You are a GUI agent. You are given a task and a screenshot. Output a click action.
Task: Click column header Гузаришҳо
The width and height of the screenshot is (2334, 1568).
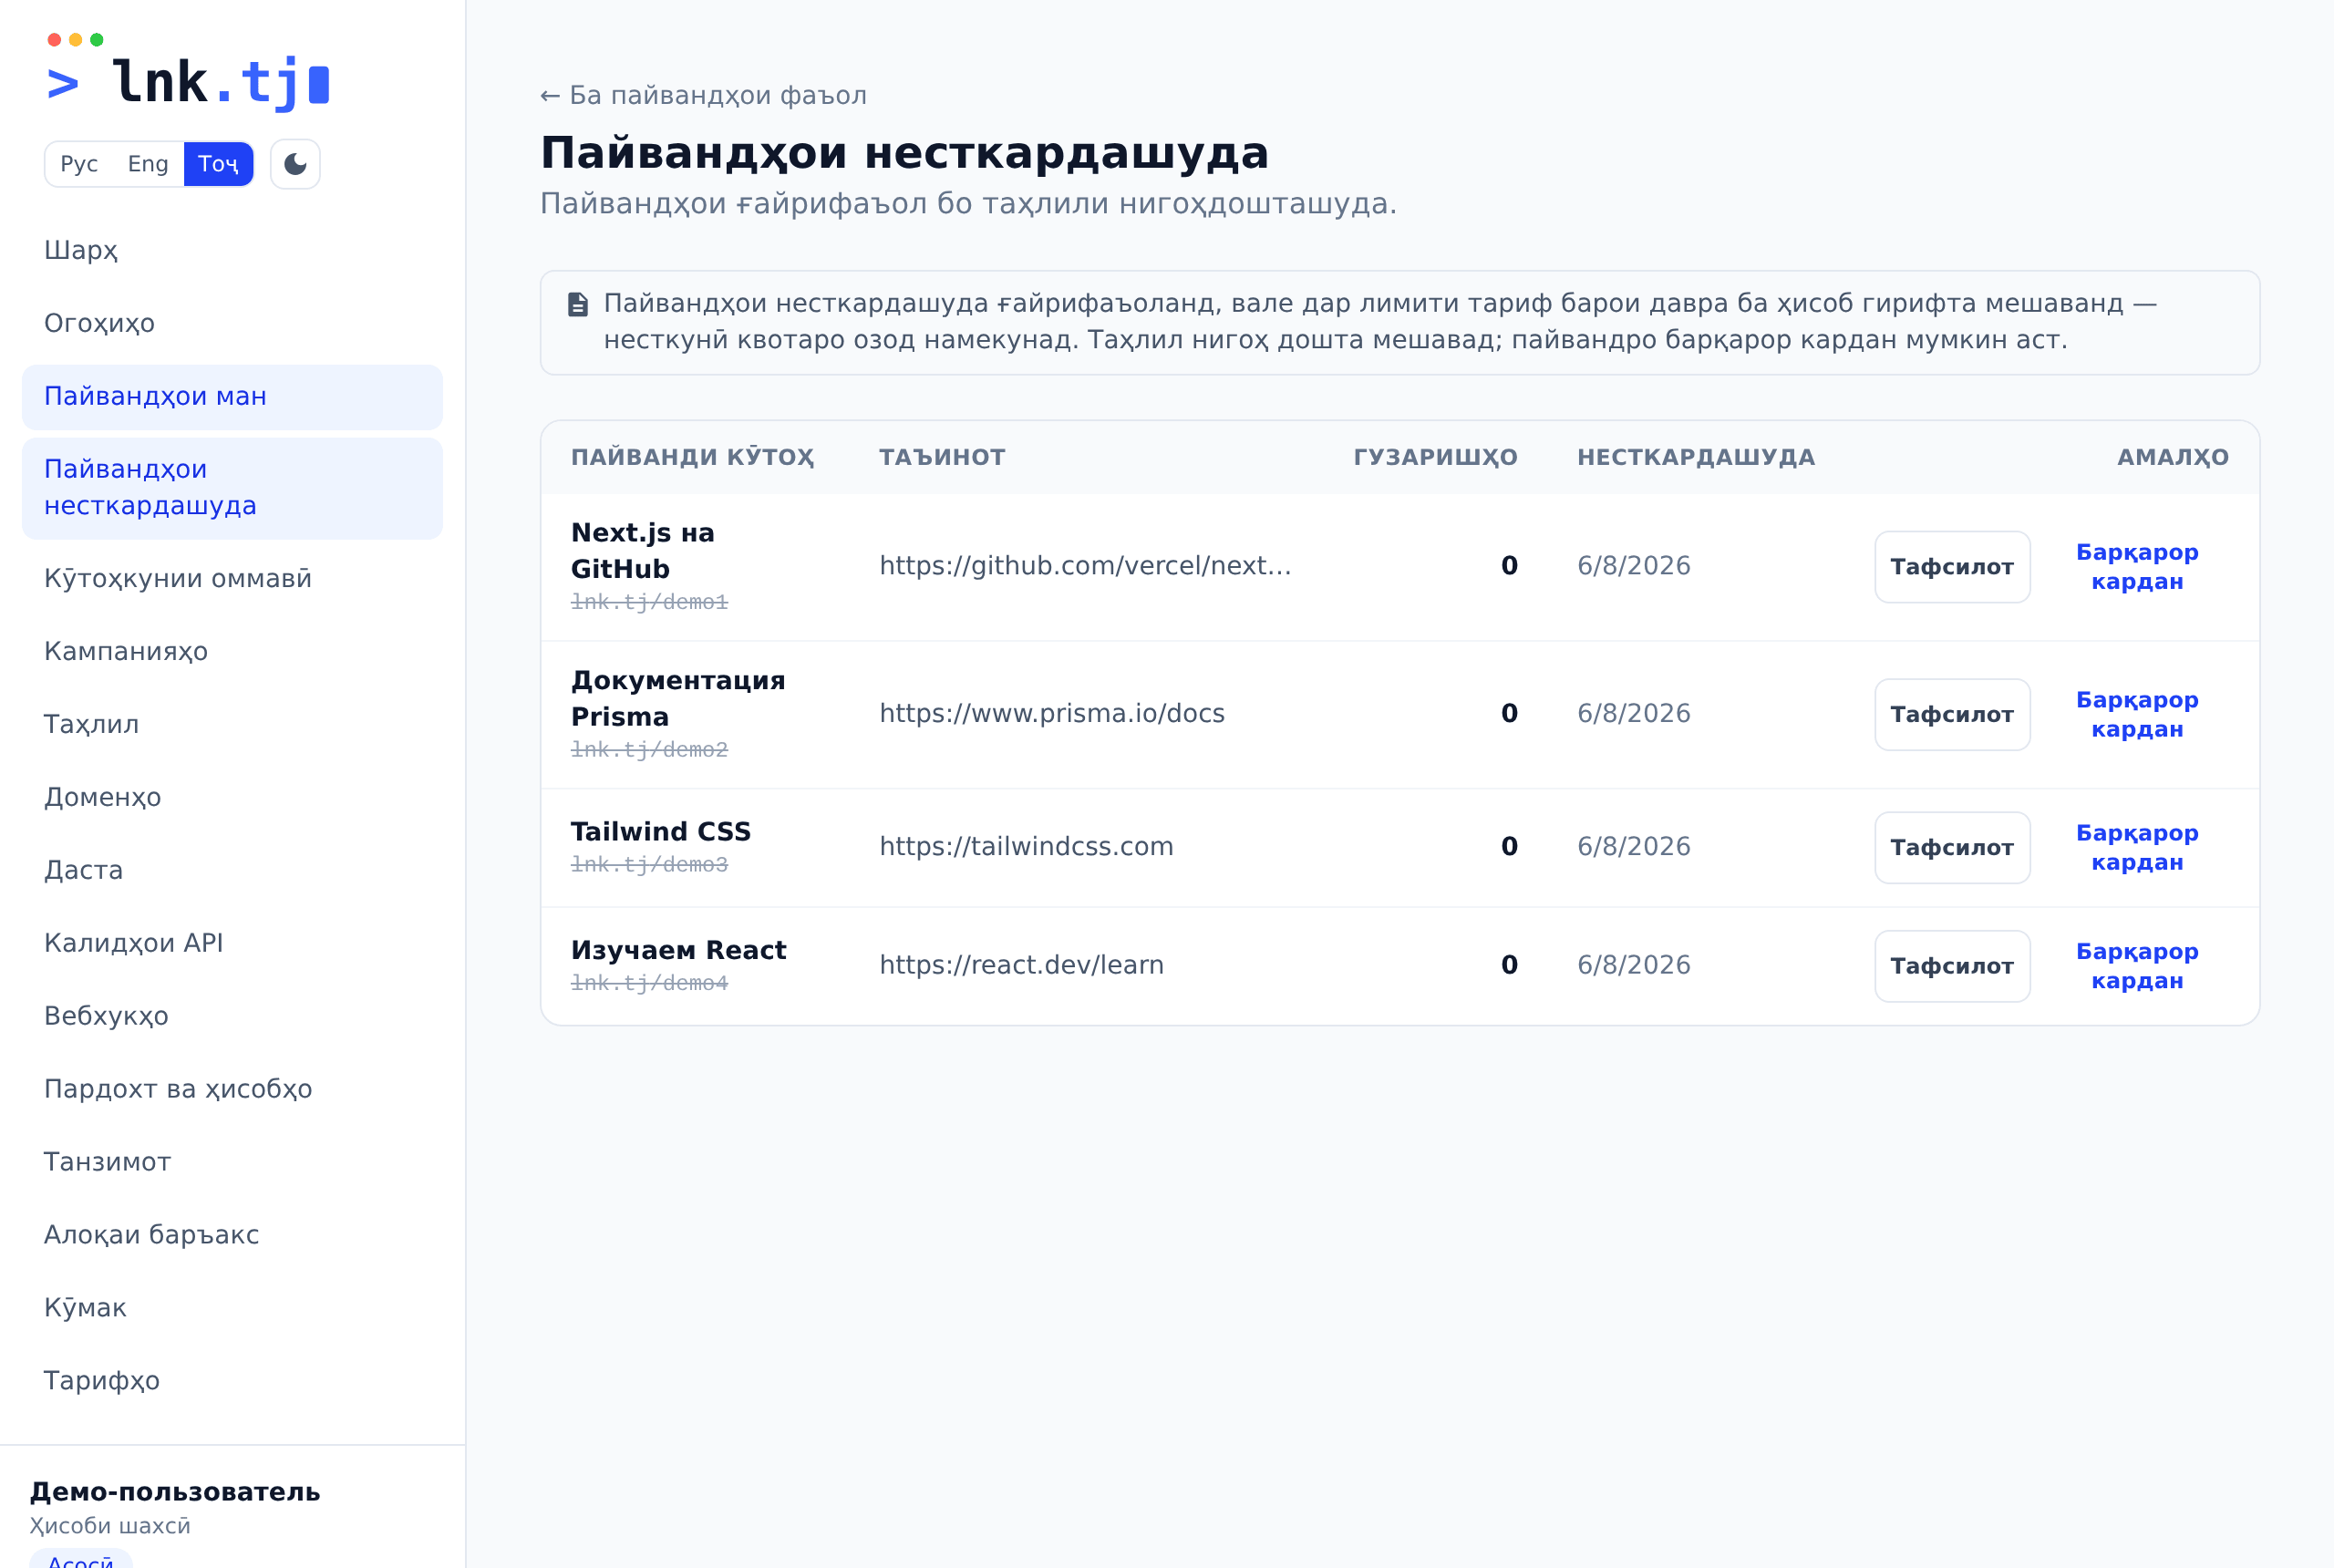point(1435,458)
